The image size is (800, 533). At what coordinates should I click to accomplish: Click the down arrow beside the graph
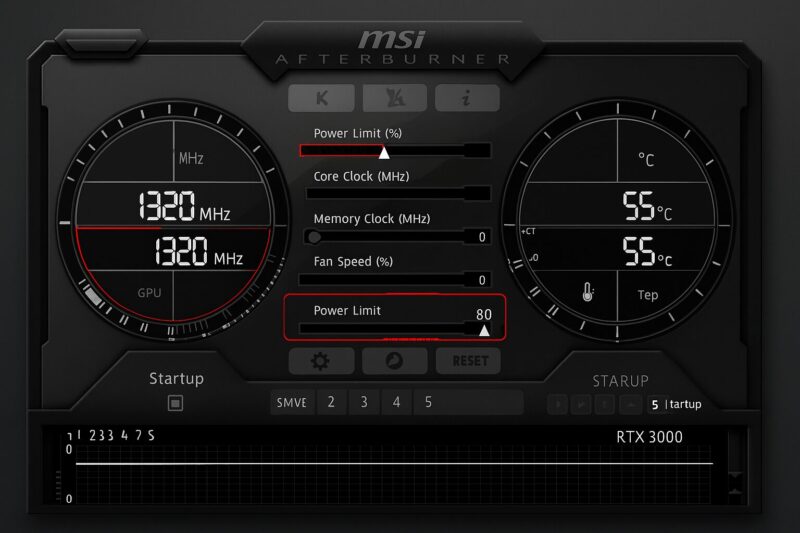[x=735, y=475]
